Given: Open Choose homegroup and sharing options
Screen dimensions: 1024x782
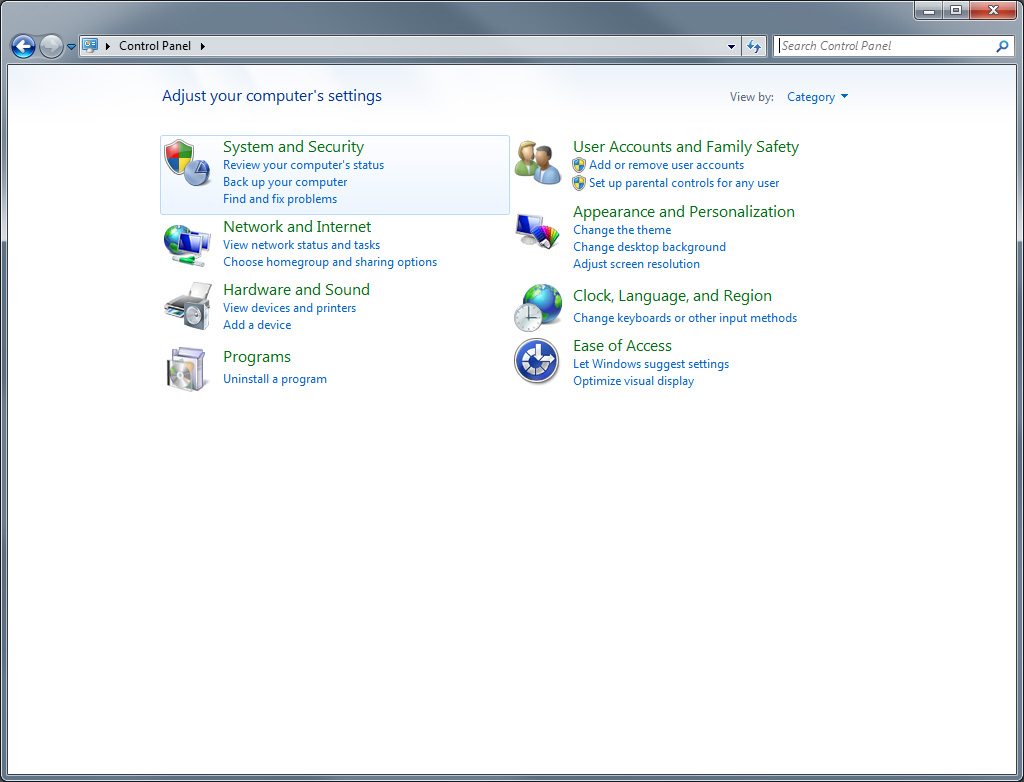Looking at the screenshot, I should pos(330,262).
